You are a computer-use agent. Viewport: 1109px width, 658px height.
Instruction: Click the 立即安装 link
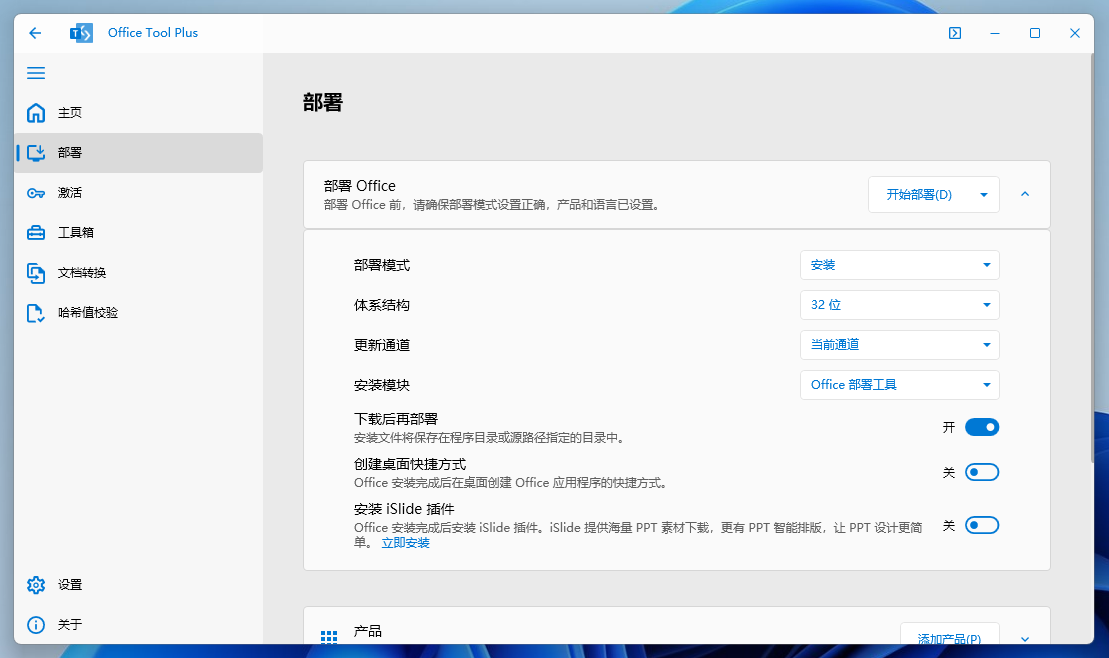405,543
